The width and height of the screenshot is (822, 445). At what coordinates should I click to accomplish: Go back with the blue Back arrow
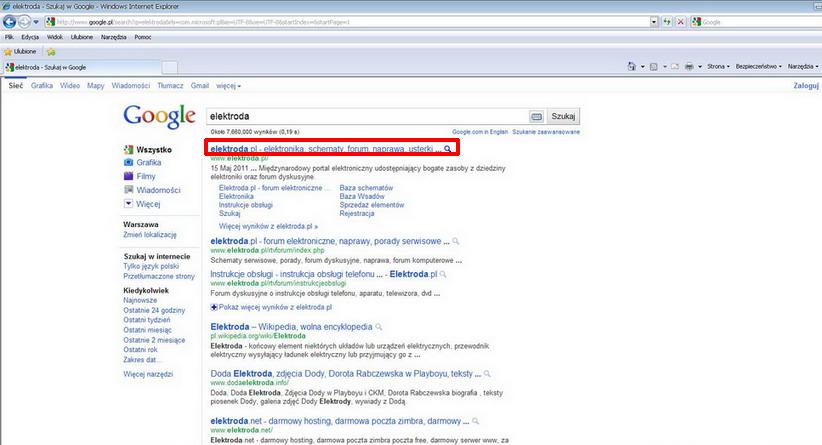tap(9, 22)
